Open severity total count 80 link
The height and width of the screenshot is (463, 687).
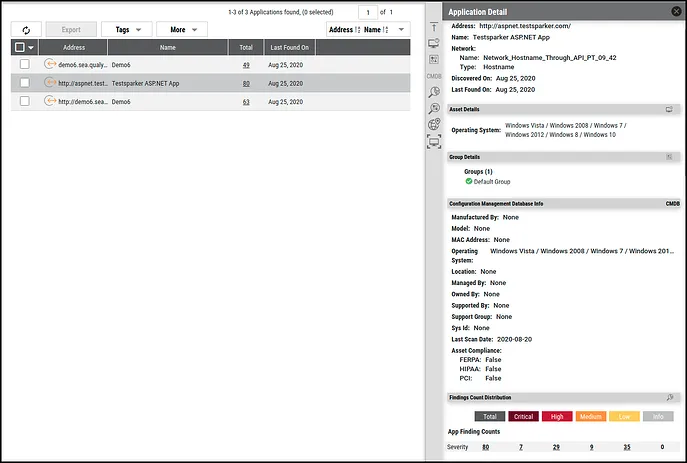click(485, 447)
